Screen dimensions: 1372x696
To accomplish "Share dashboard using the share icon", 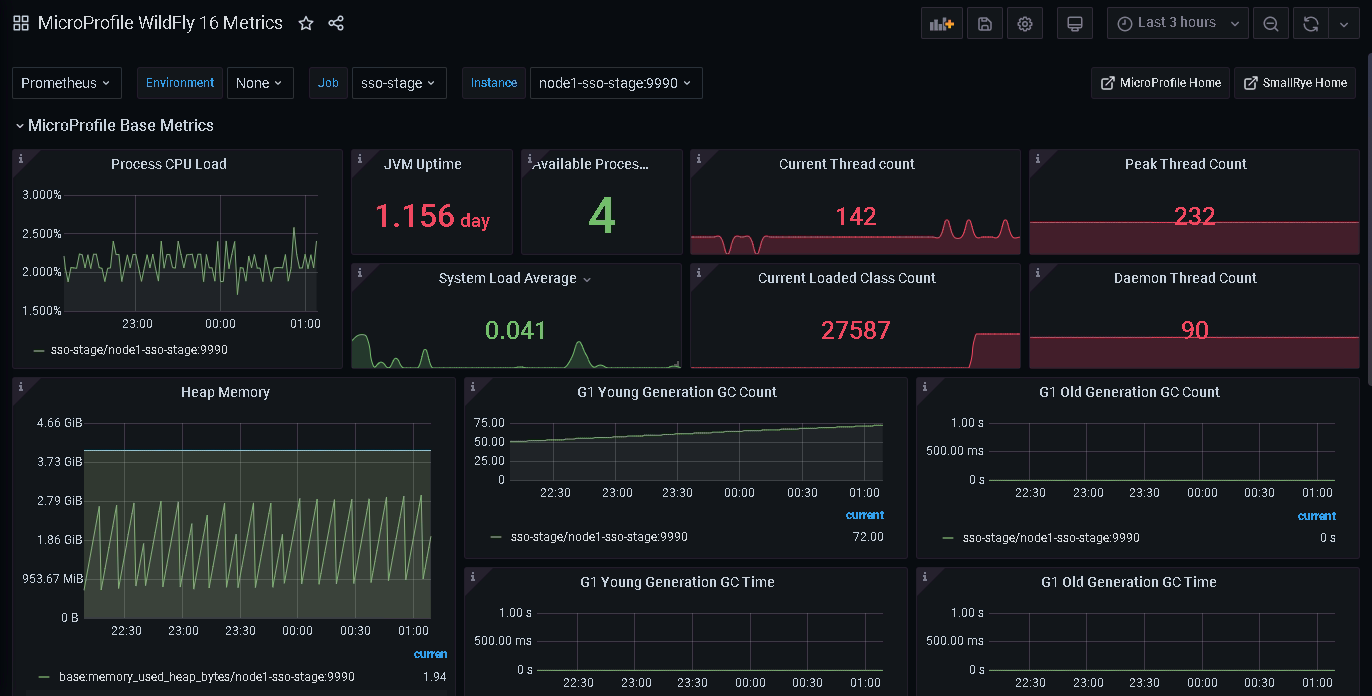I will coord(336,23).
